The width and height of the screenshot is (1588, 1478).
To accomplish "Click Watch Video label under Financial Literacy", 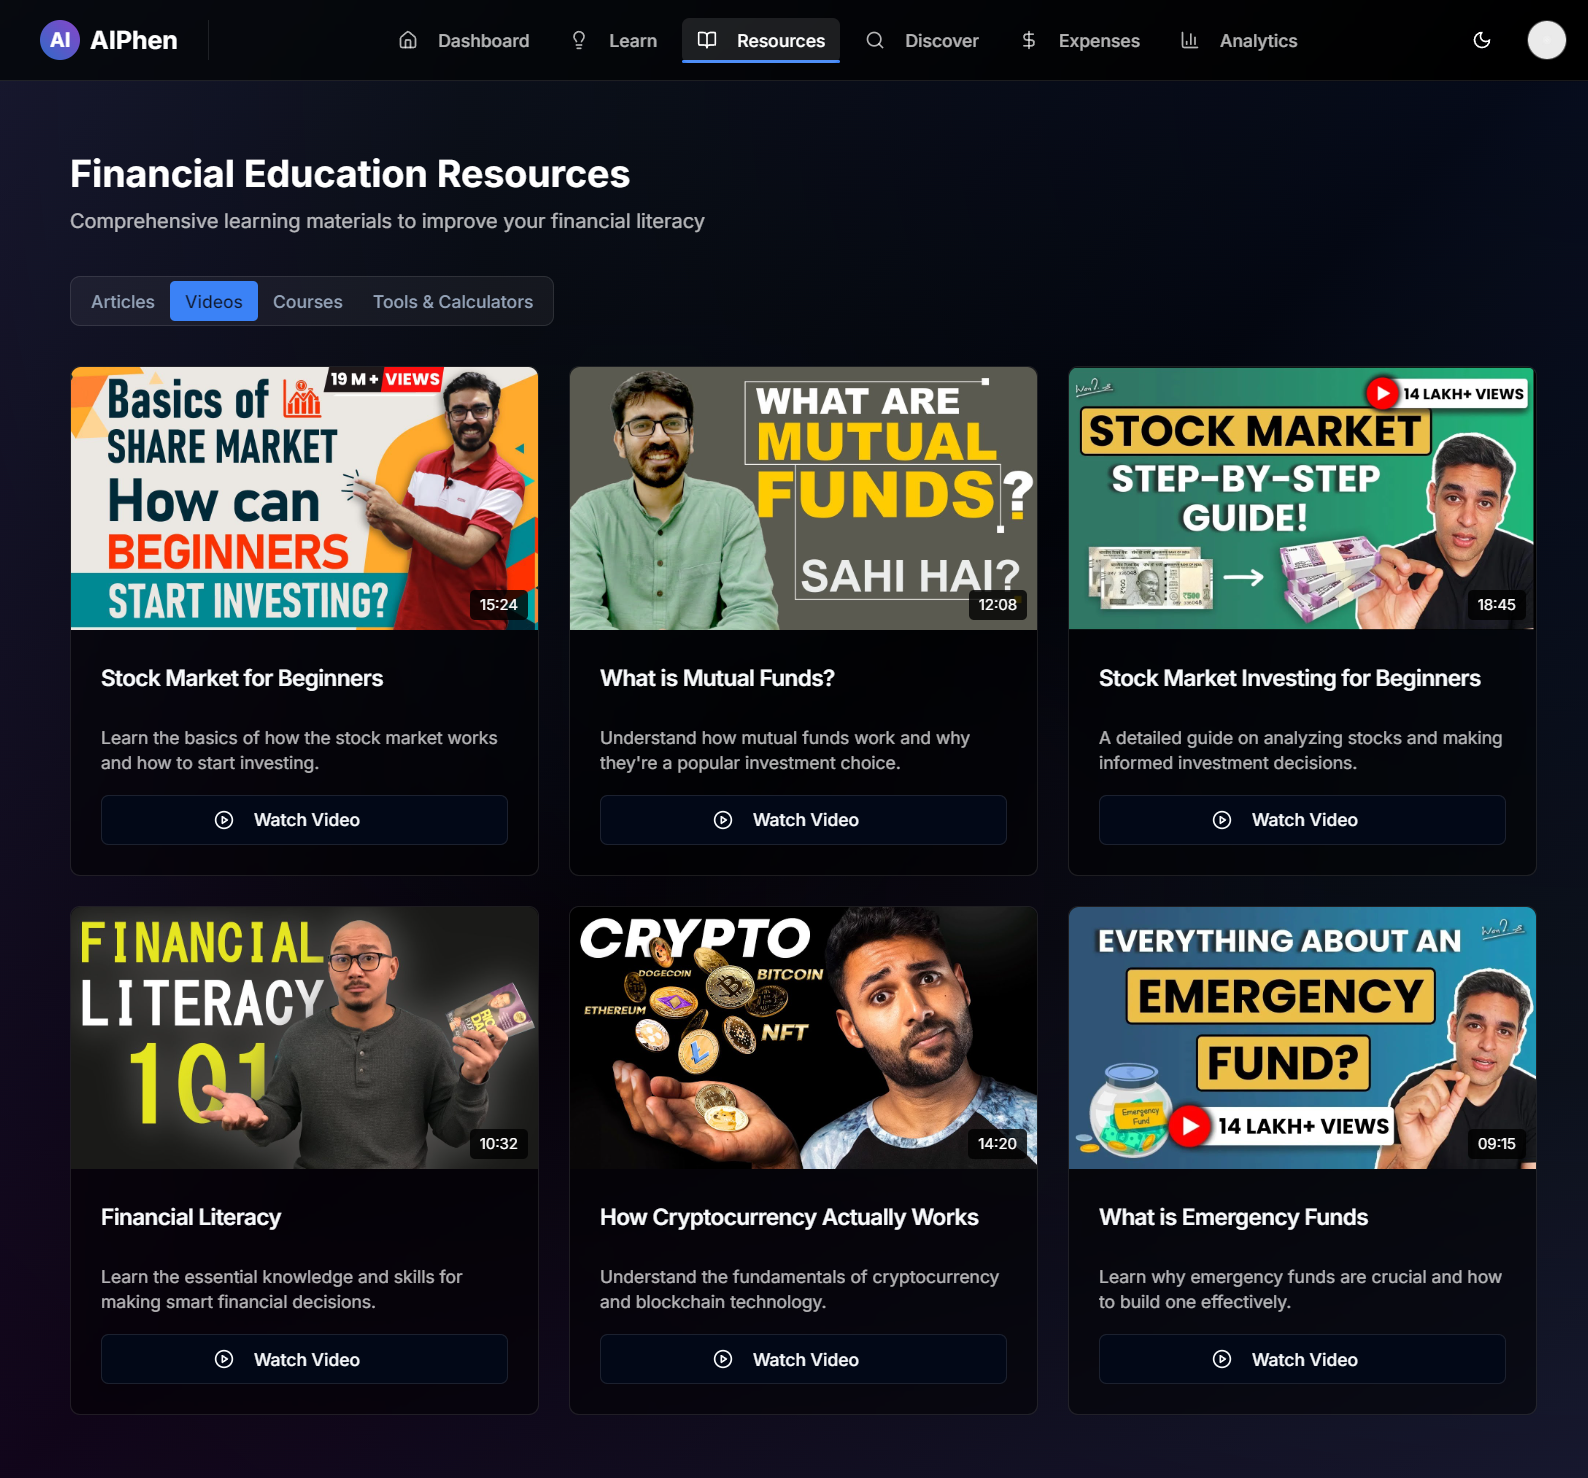I will [307, 1359].
